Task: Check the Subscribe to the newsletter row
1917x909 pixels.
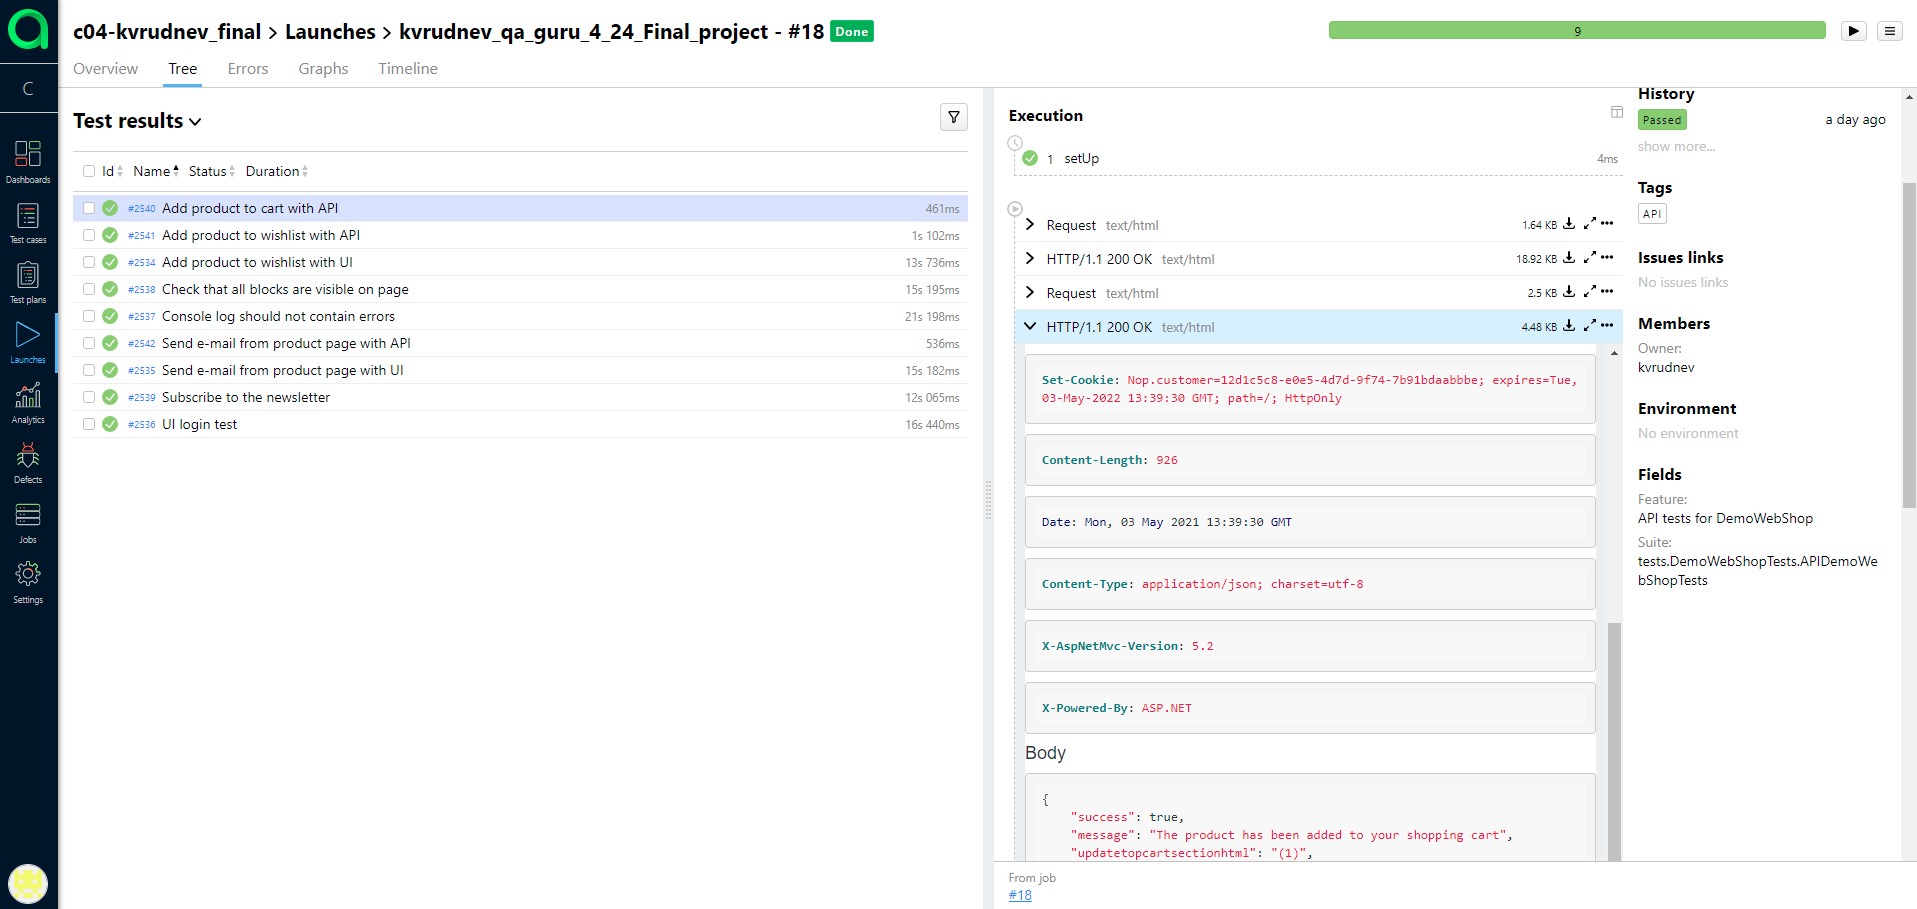Action: tap(89, 397)
